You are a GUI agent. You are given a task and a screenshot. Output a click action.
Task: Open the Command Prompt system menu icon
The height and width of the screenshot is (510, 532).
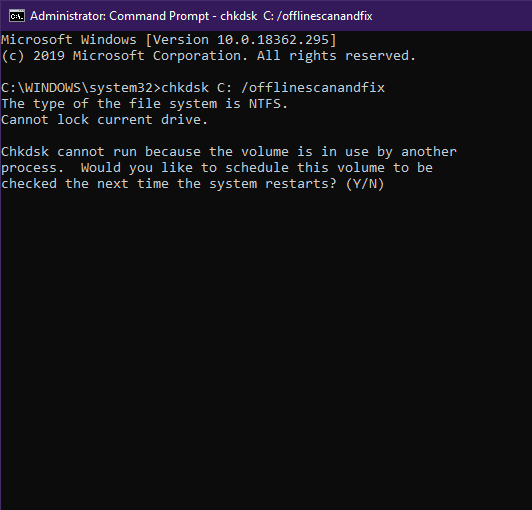point(17,16)
